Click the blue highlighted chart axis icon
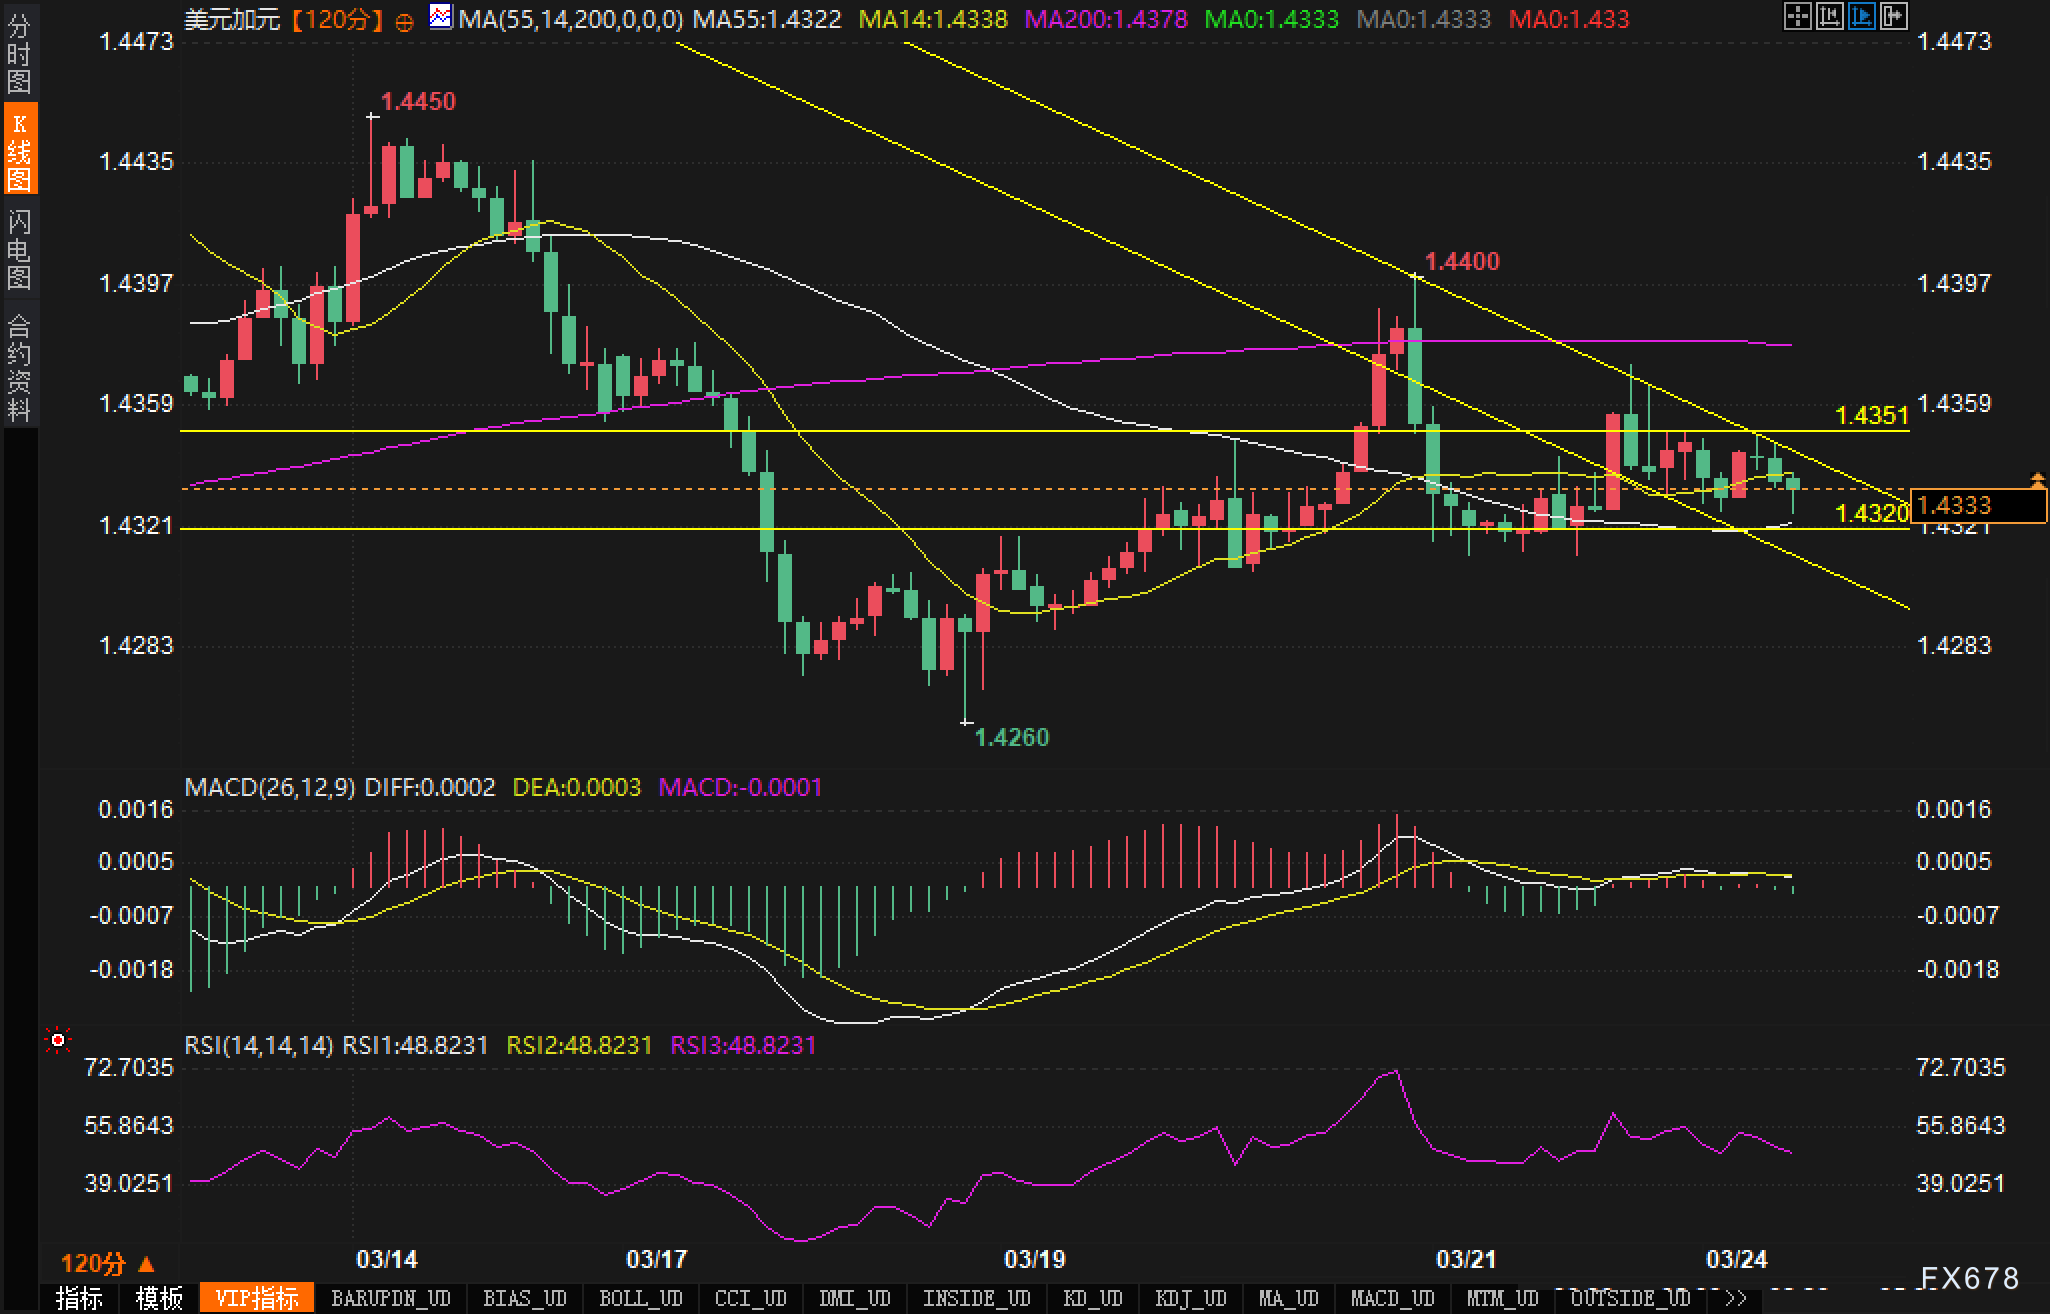2050x1314 pixels. click(1862, 16)
